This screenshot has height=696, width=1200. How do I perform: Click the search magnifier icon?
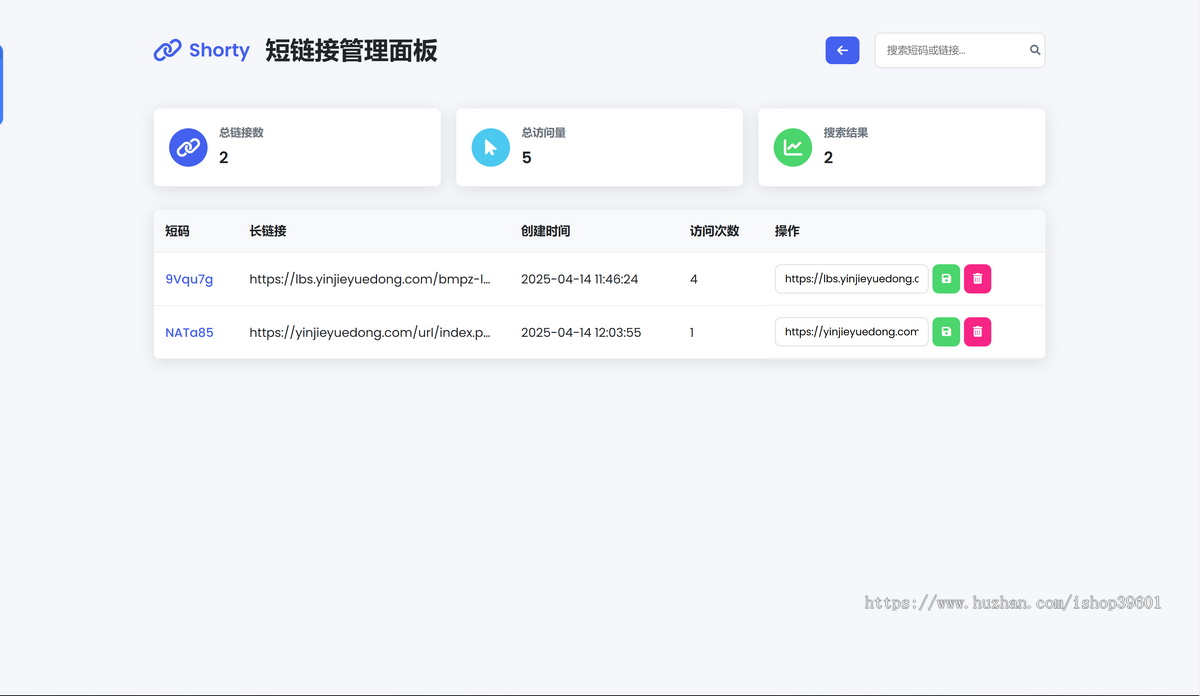click(x=1035, y=50)
